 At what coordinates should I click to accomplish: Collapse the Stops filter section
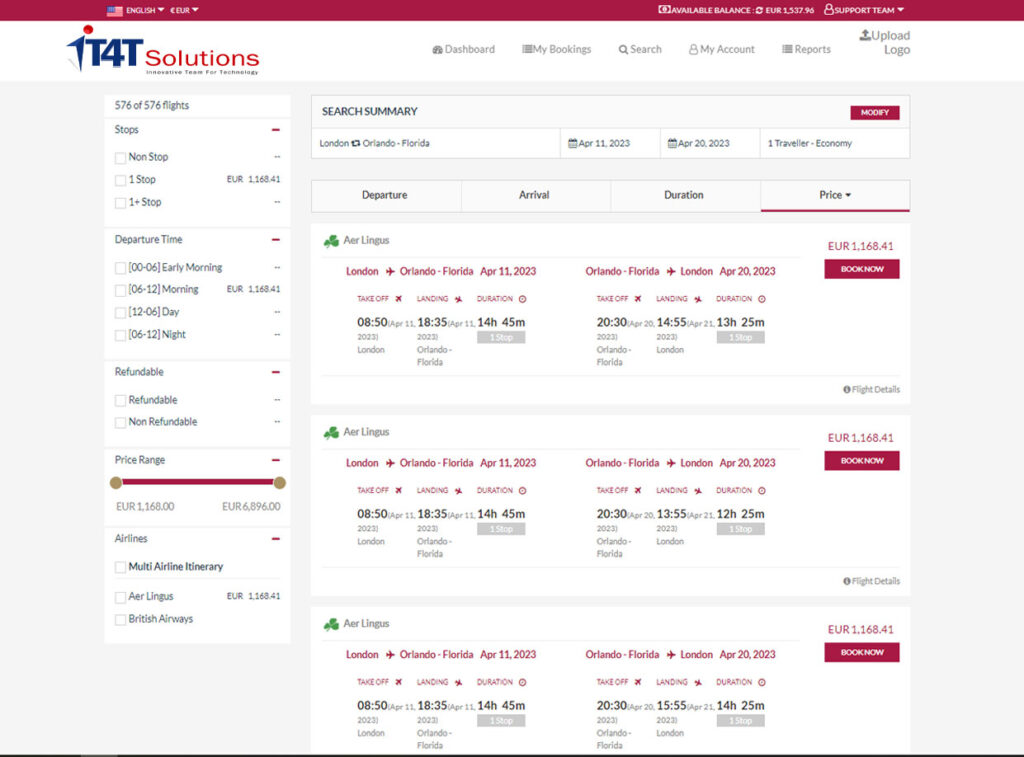276,130
